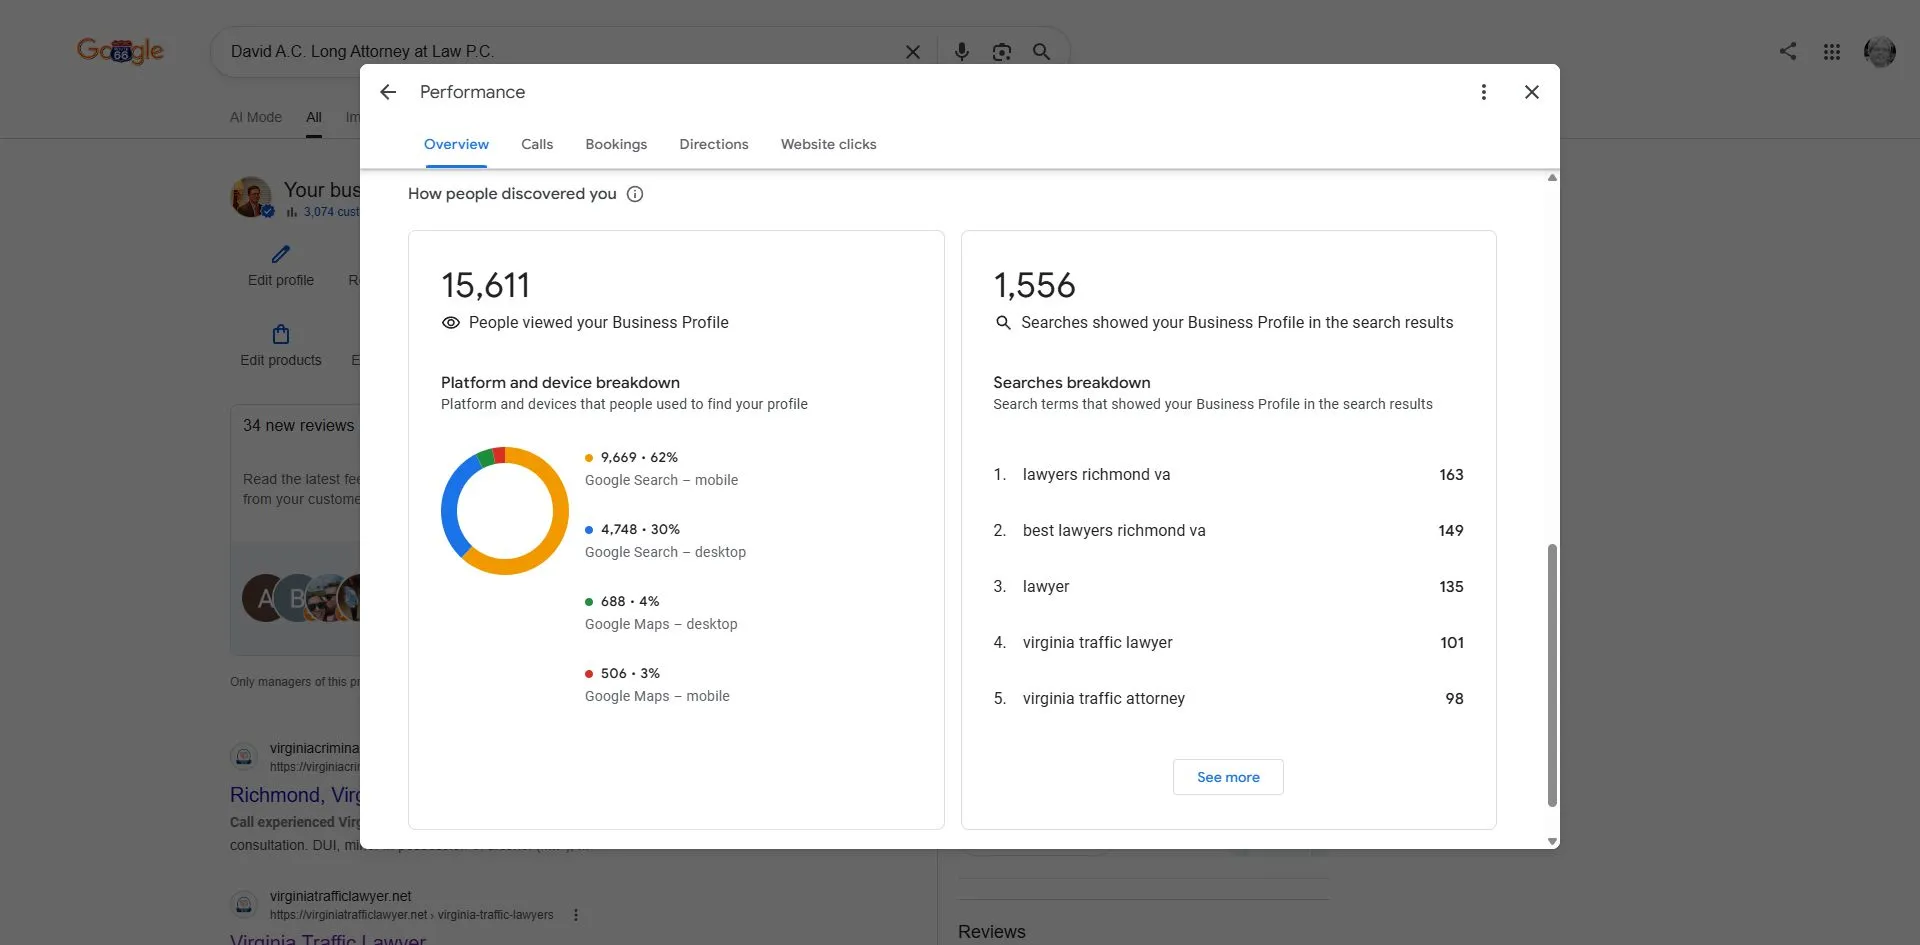Submit search with magnifier icon
Screen dimensions: 1920x945
pos(1041,52)
